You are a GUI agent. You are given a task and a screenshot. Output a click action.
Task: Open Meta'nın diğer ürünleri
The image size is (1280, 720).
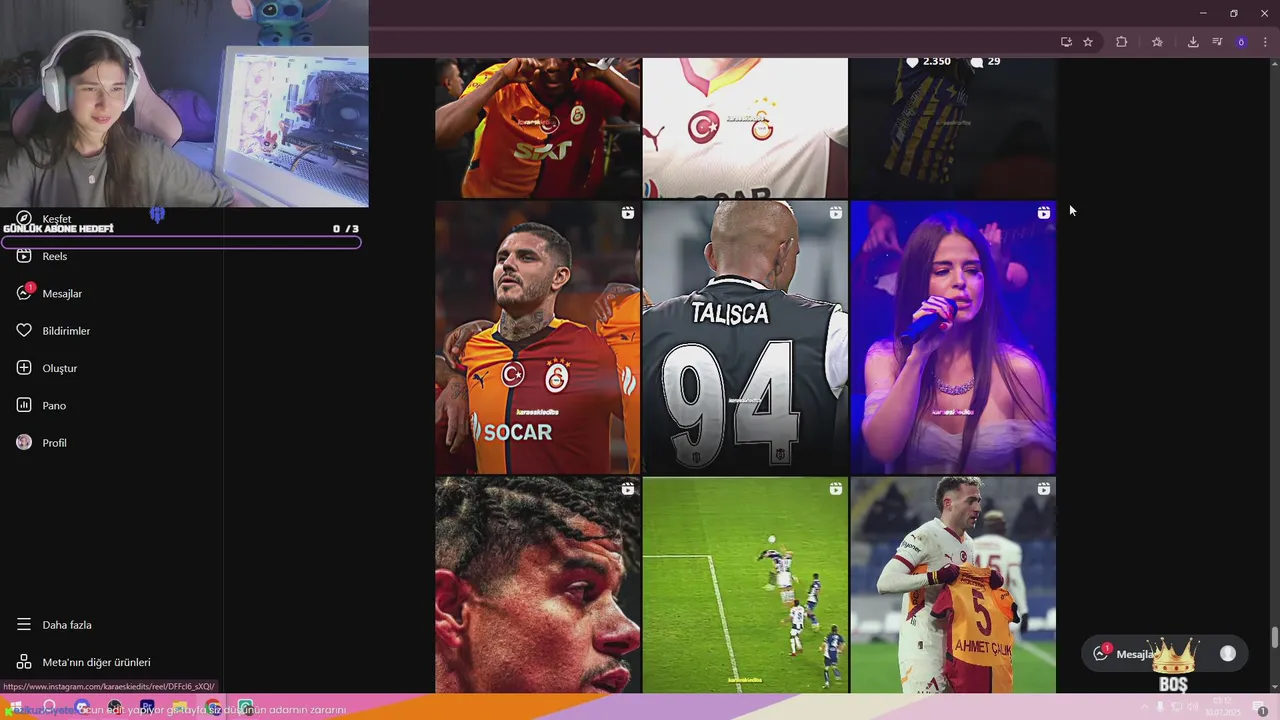click(x=96, y=662)
